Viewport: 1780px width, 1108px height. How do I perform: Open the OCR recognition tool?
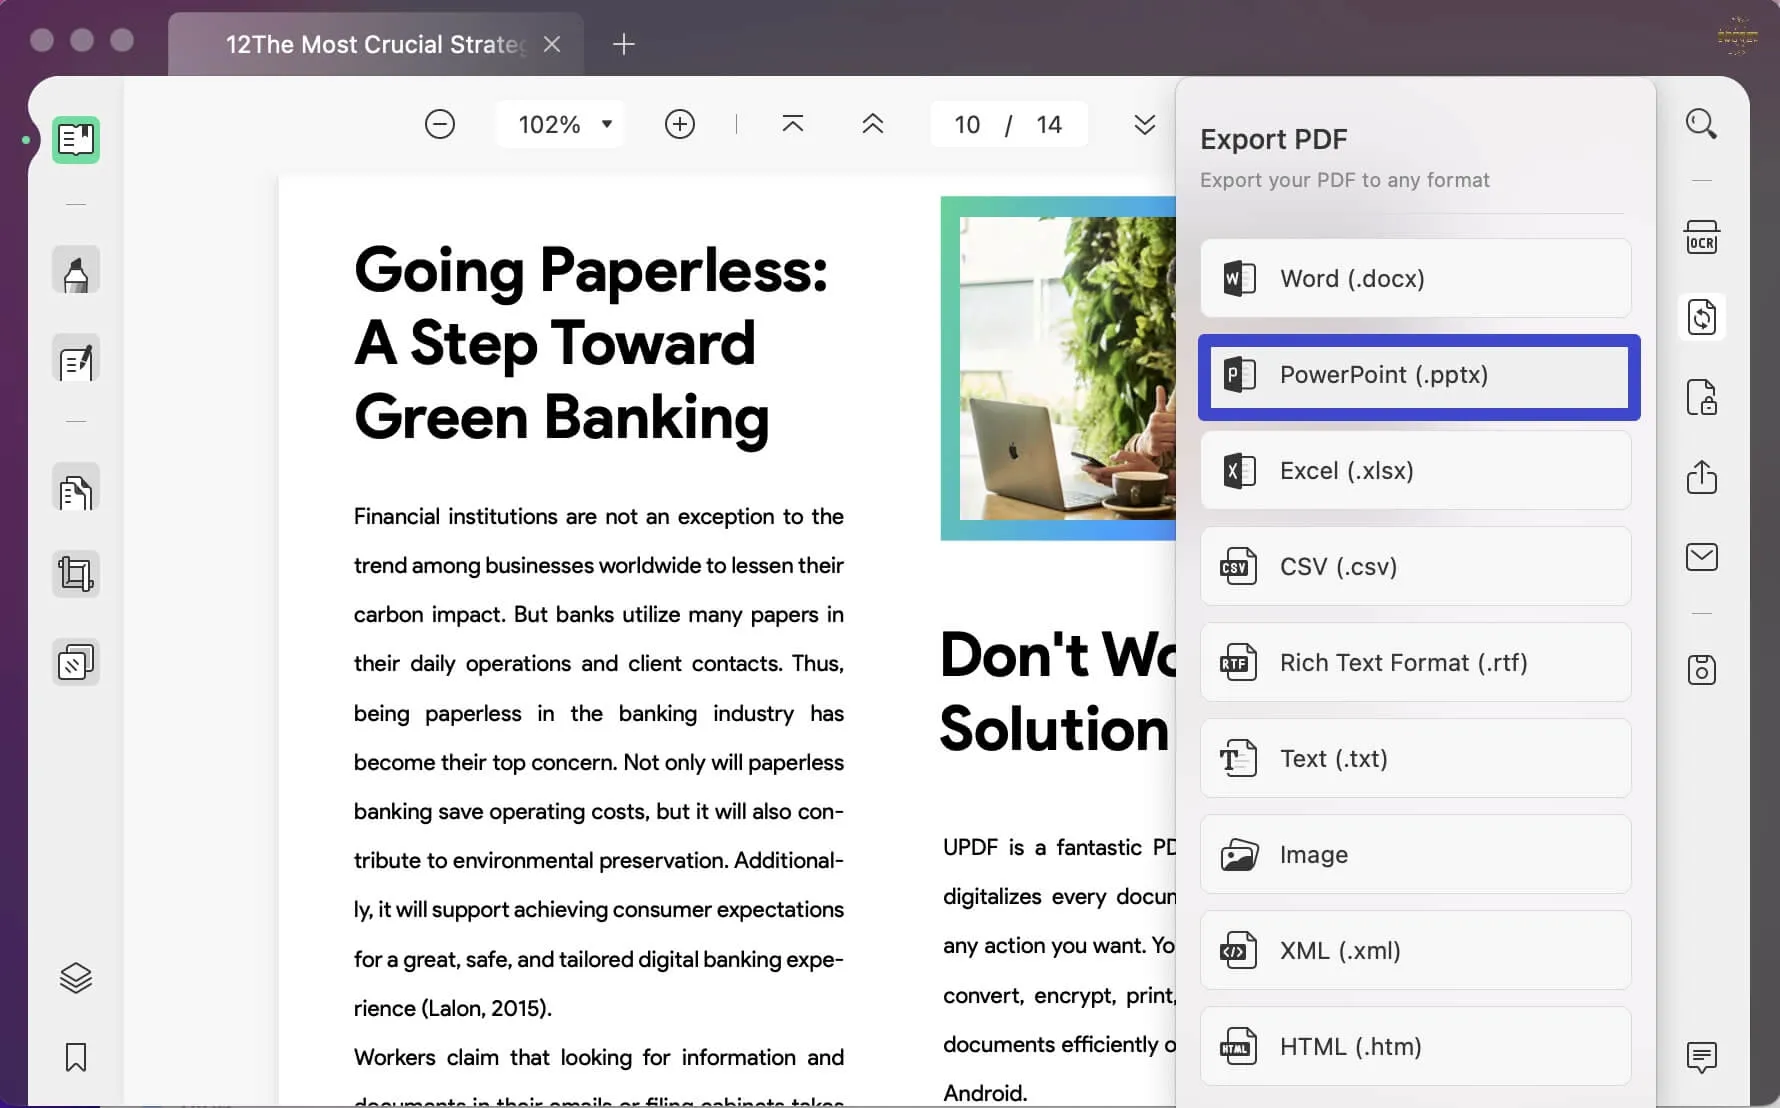tap(1701, 237)
